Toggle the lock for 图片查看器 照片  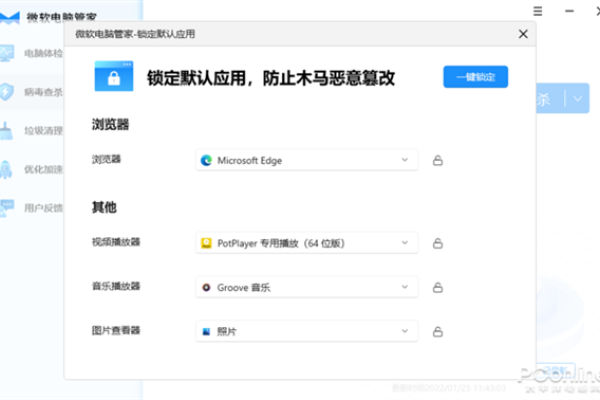[x=438, y=331]
